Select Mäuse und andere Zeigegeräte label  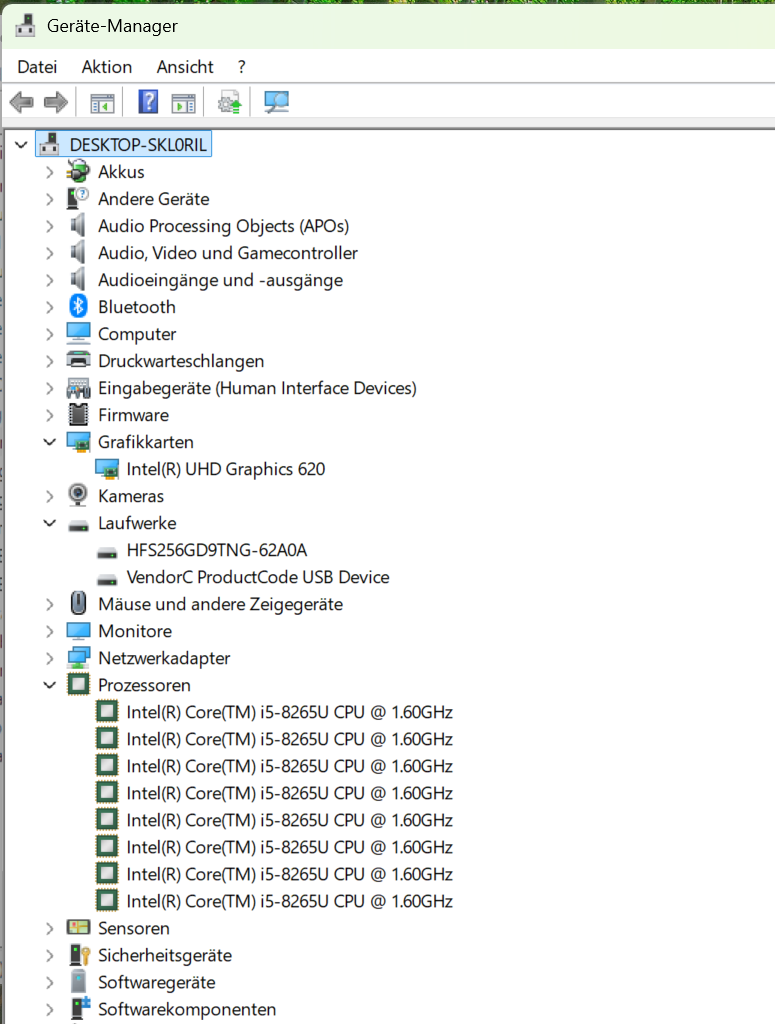[x=220, y=604]
